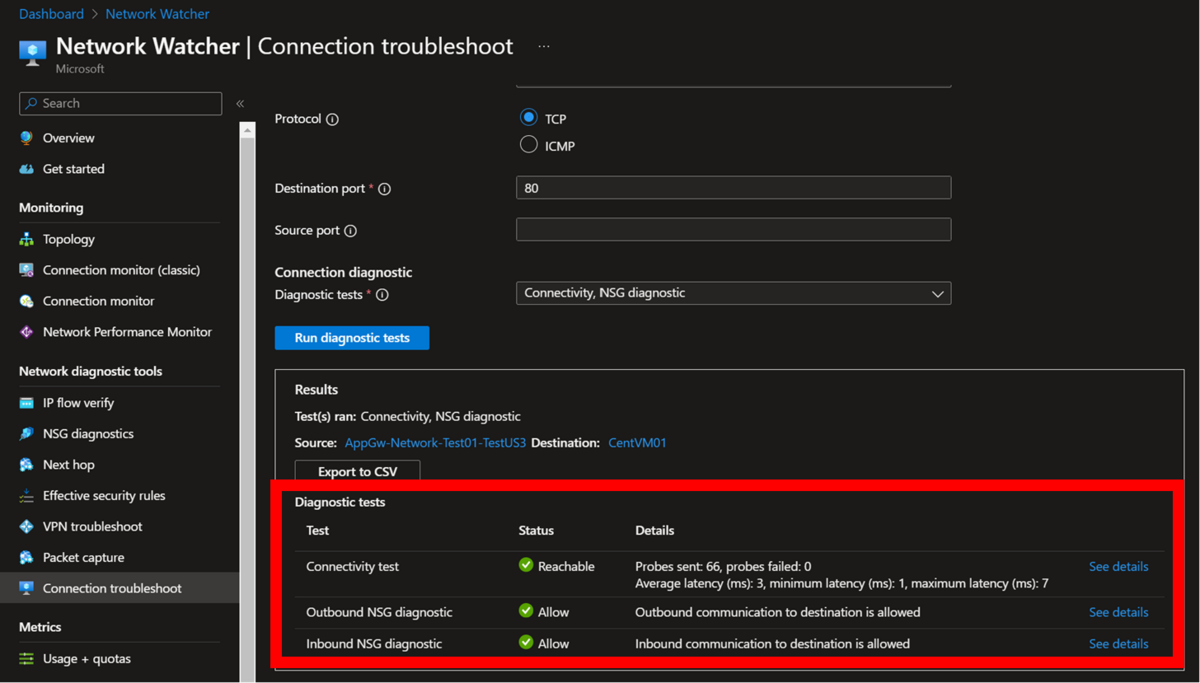Click the Connection troubleshoot sidebar icon

pos(27,588)
